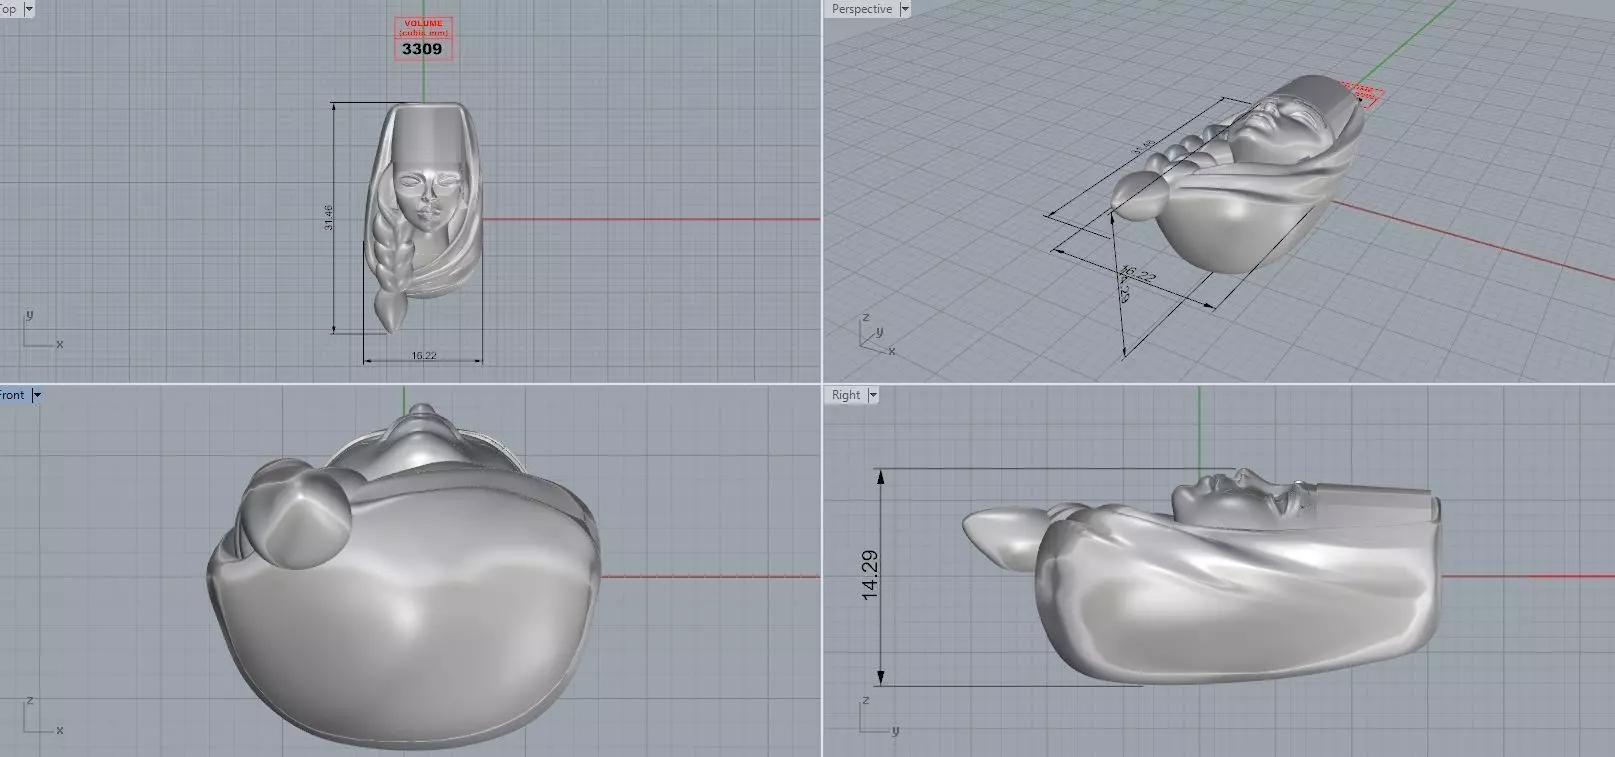Open the Front viewport dropdown arrow
Screen dimensions: 1615x757
point(37,395)
